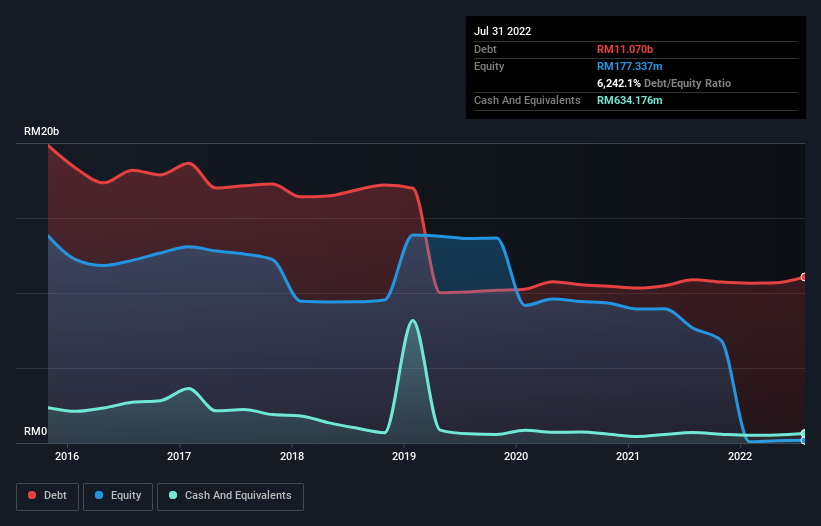Image resolution: width=821 pixels, height=526 pixels.
Task: Click the cash spike peak near 2019
Action: coord(413,320)
